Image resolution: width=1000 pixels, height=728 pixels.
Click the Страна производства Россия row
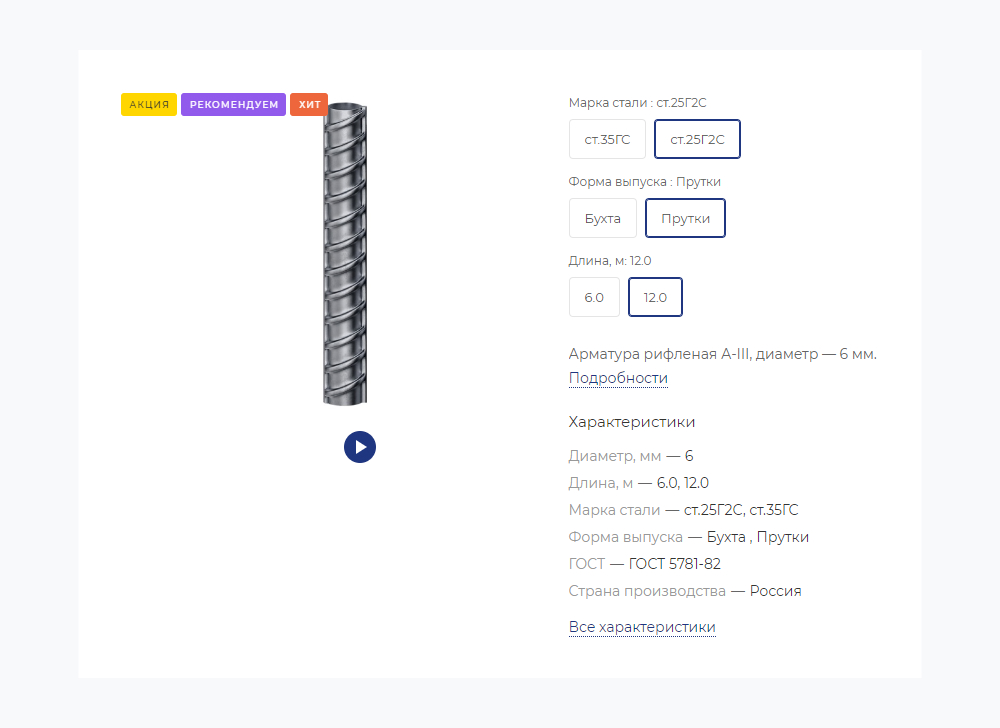coord(684,591)
